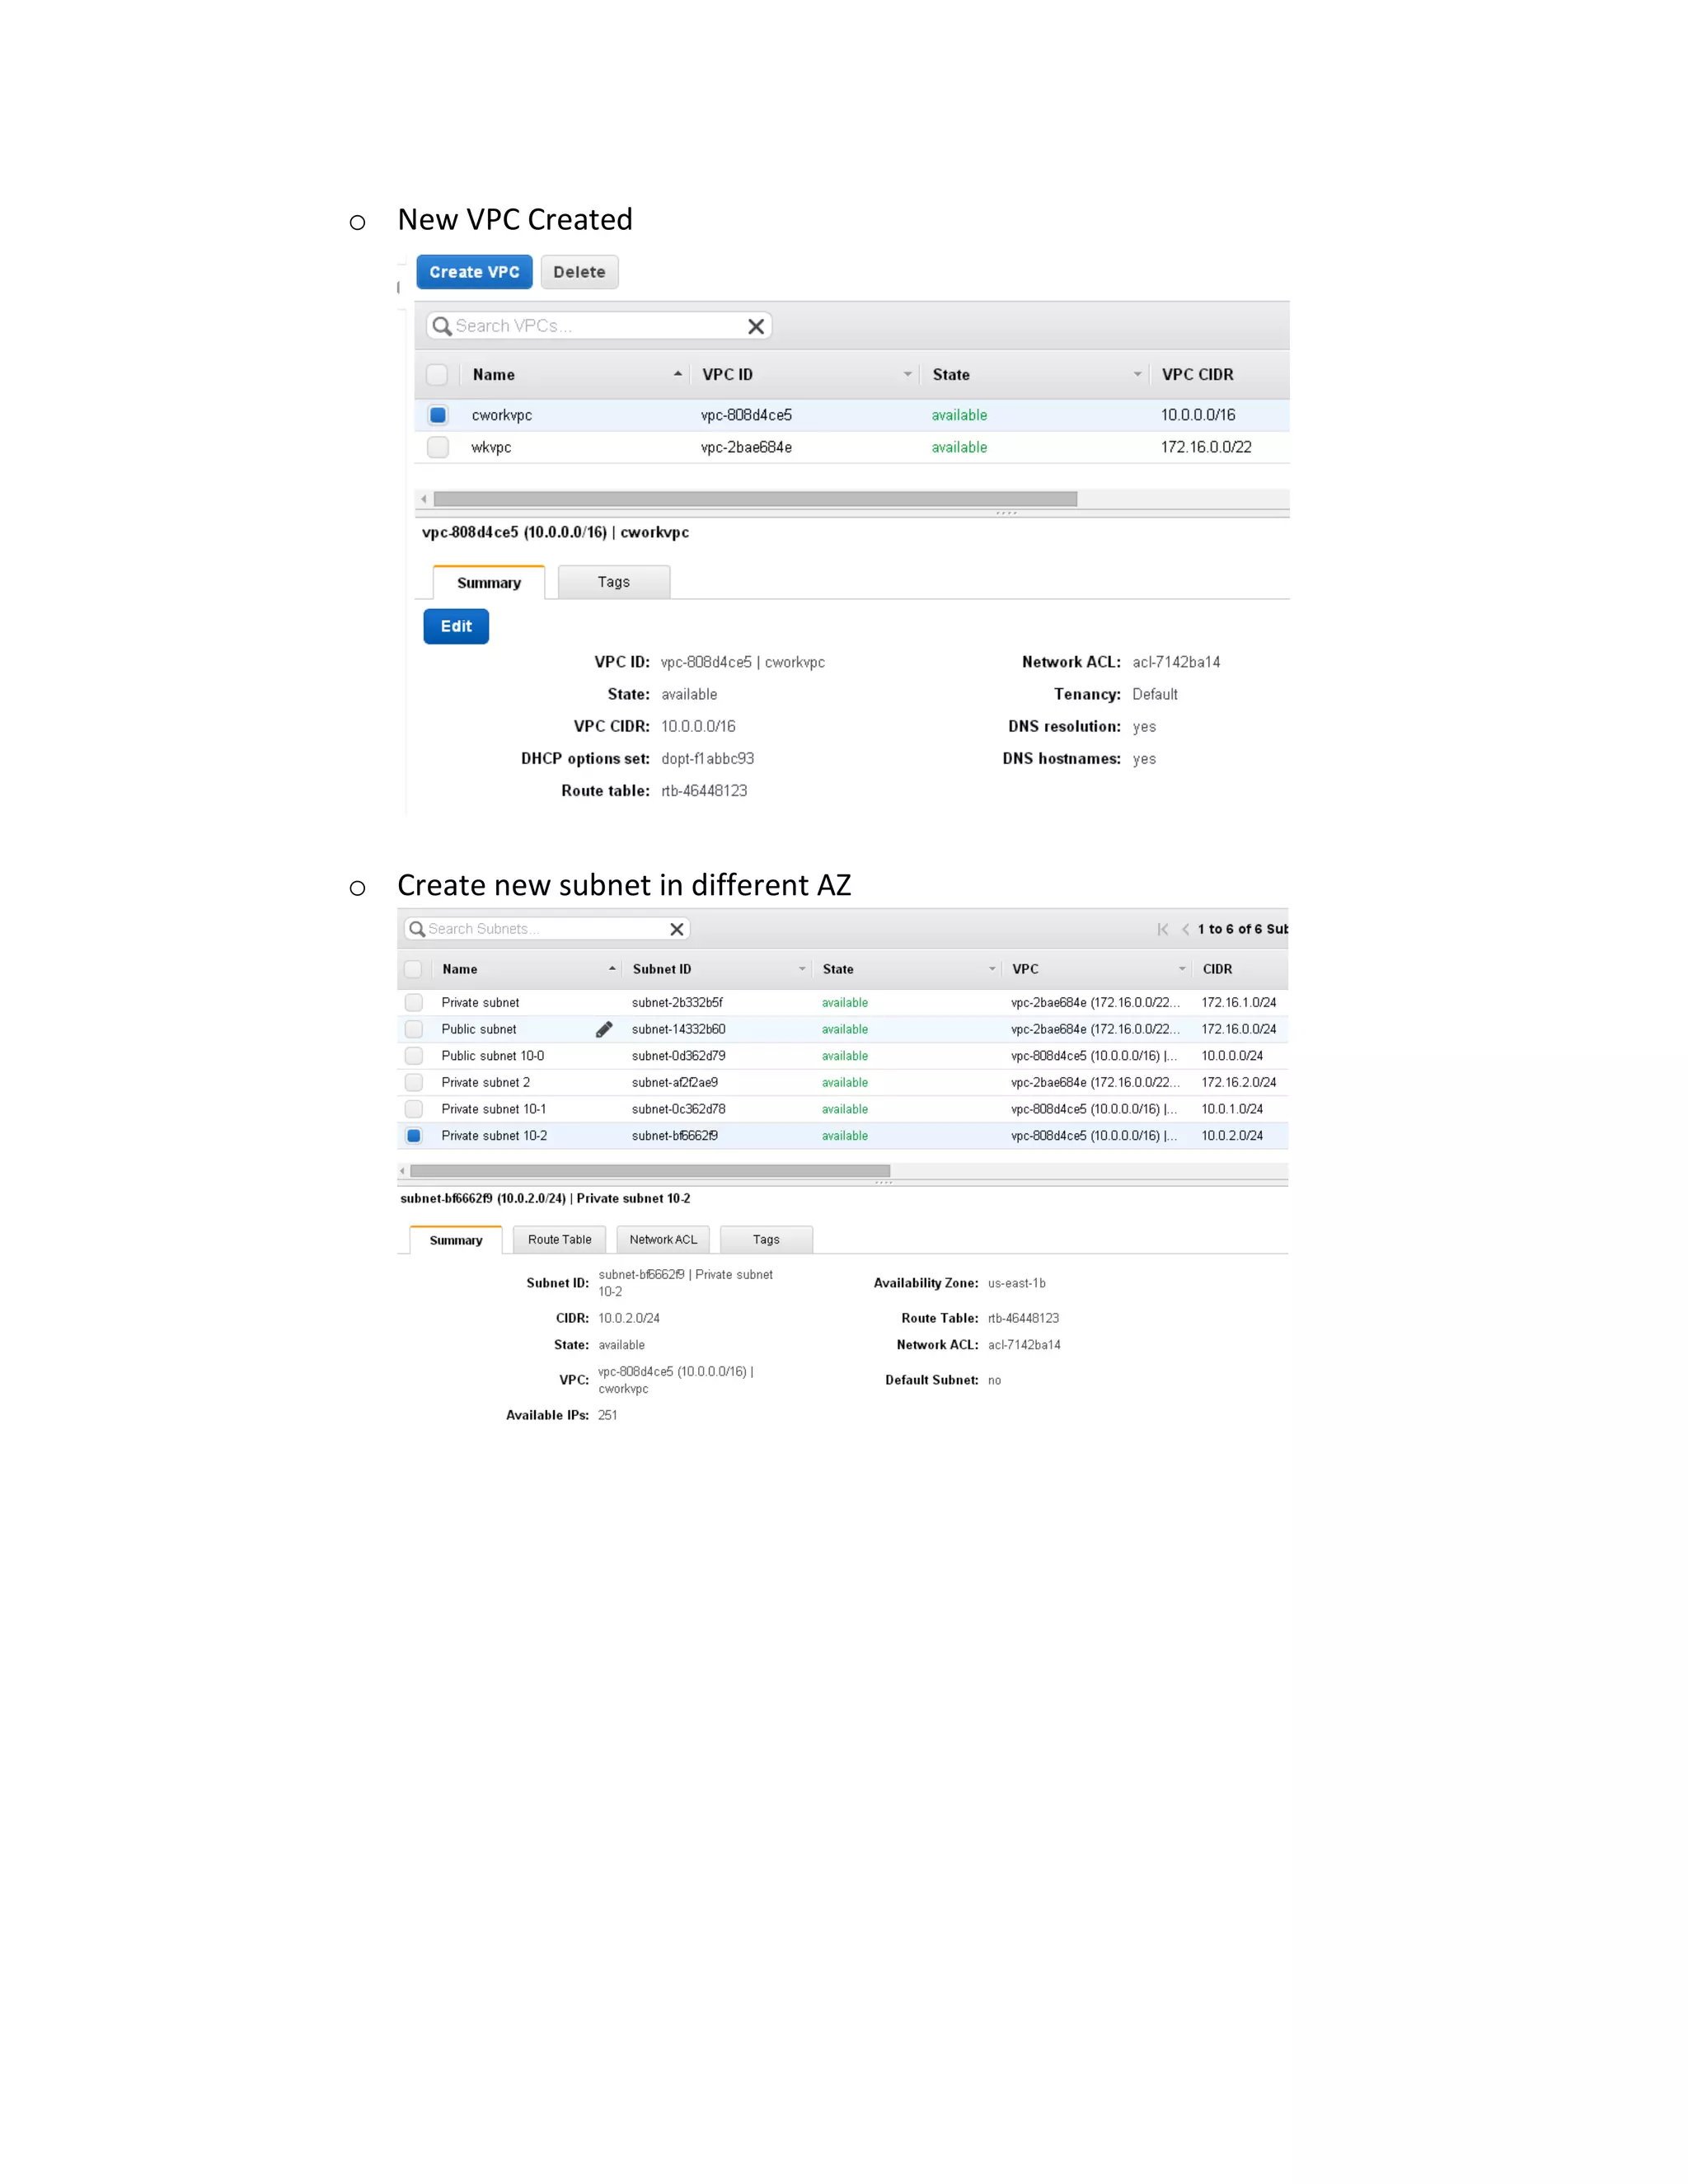The image size is (1688, 2184).
Task: Focus the Search Subnets field
Action: (x=547, y=929)
